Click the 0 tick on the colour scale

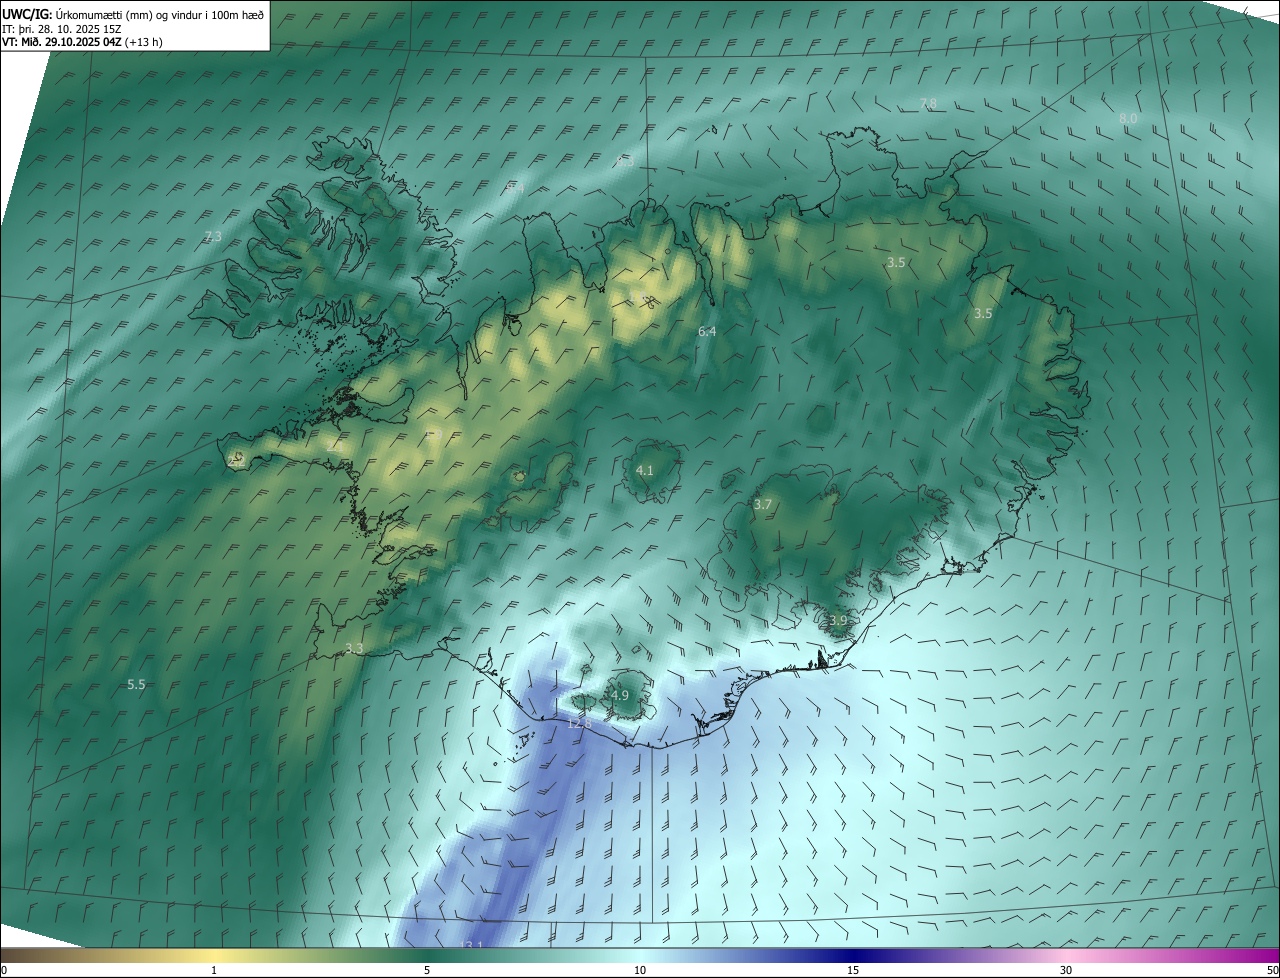coord(4,970)
